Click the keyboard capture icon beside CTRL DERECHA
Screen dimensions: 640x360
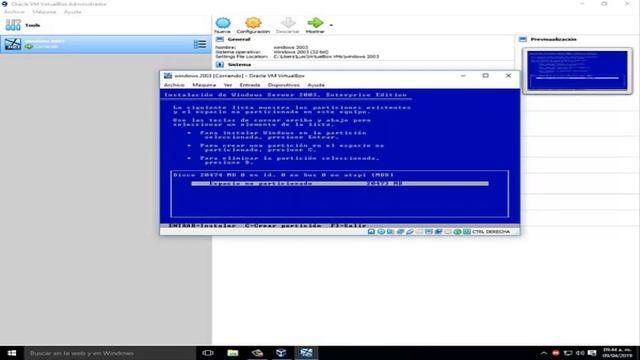coord(467,231)
